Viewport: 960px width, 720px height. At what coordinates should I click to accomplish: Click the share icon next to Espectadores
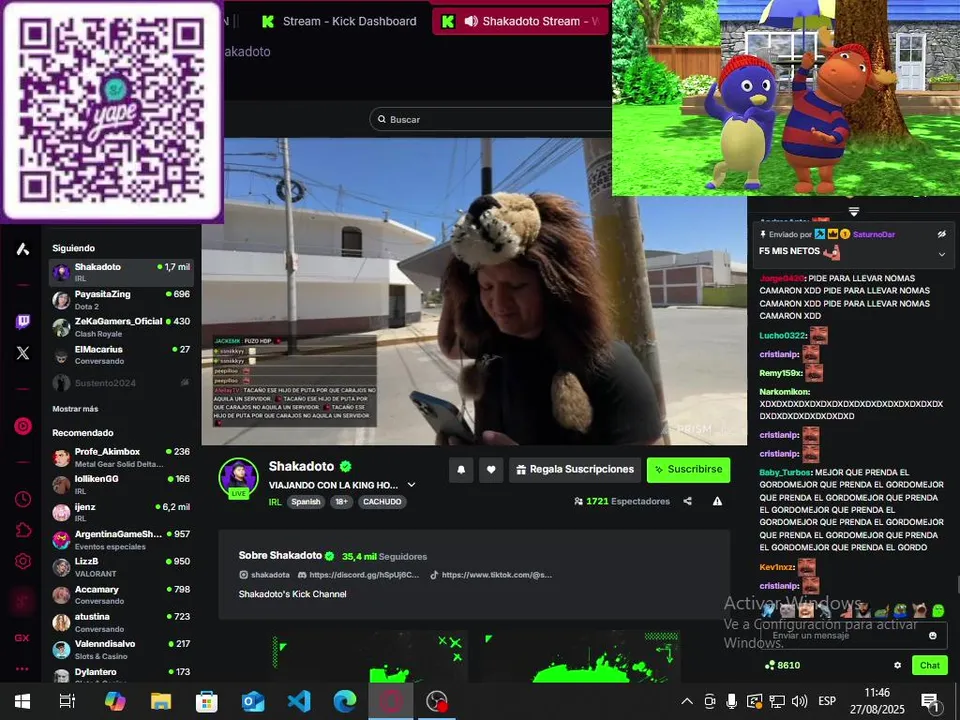pyautogui.click(x=688, y=501)
